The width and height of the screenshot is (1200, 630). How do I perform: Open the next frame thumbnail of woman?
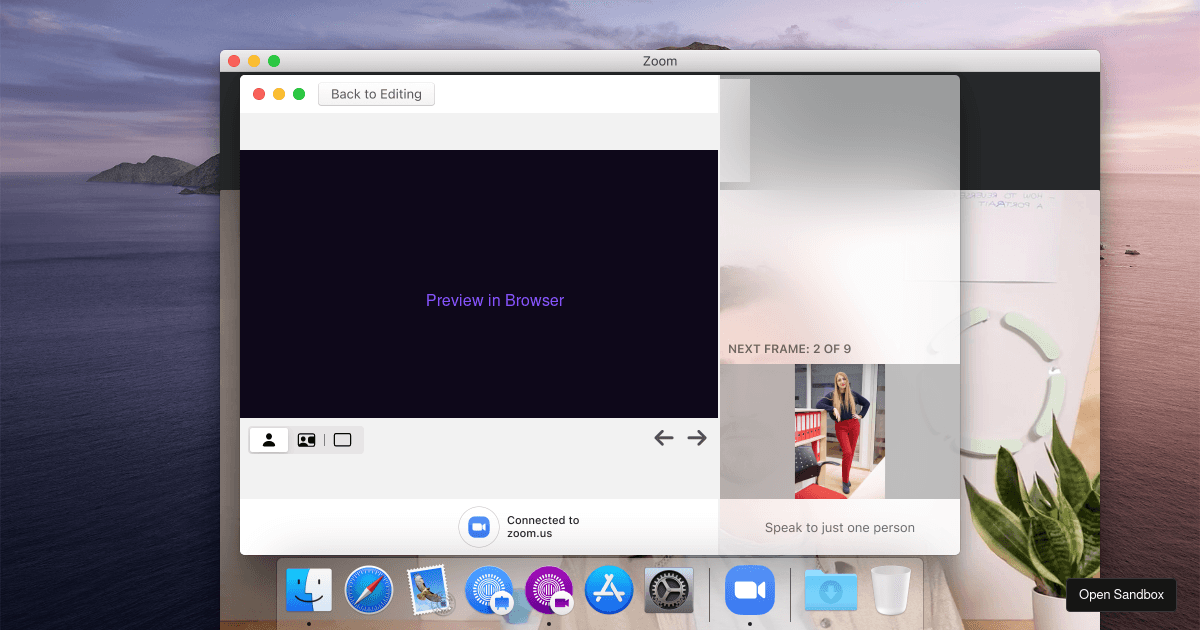point(840,431)
